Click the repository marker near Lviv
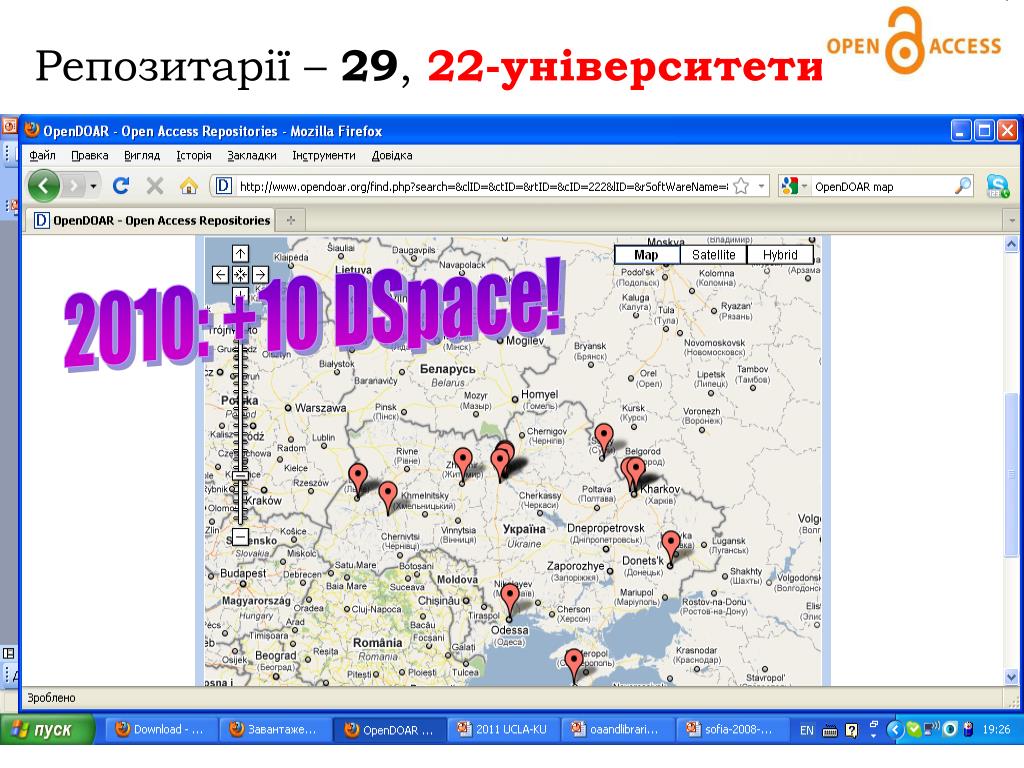 [358, 479]
